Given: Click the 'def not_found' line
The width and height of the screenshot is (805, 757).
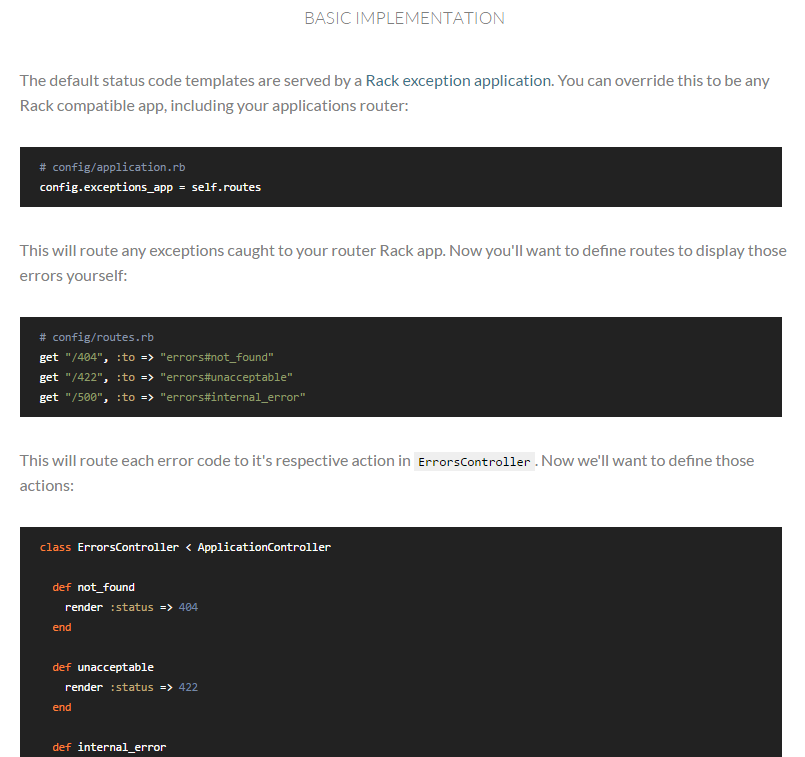Looking at the screenshot, I should 93,587.
